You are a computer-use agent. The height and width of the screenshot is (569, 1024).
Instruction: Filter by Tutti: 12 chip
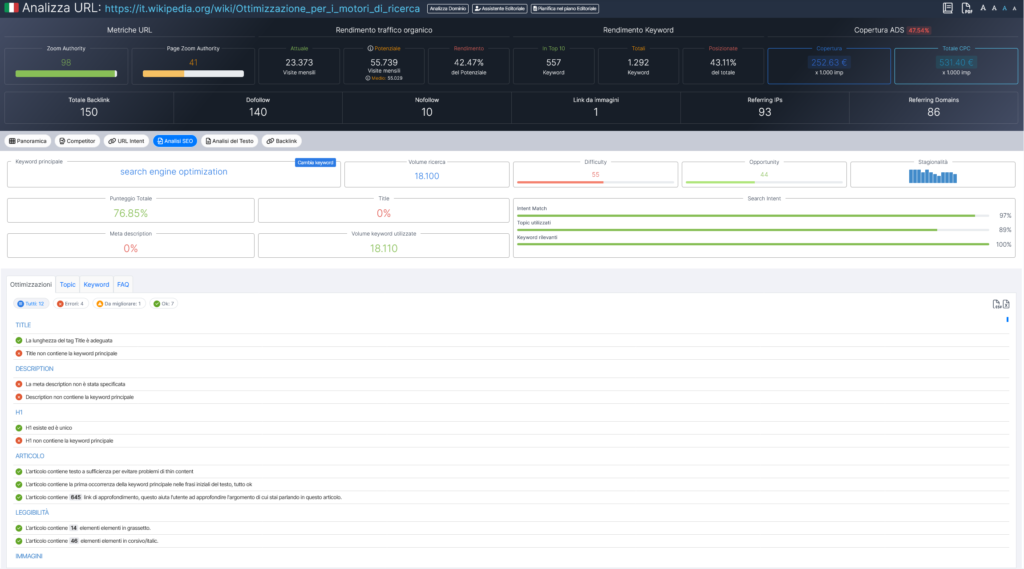[31, 304]
